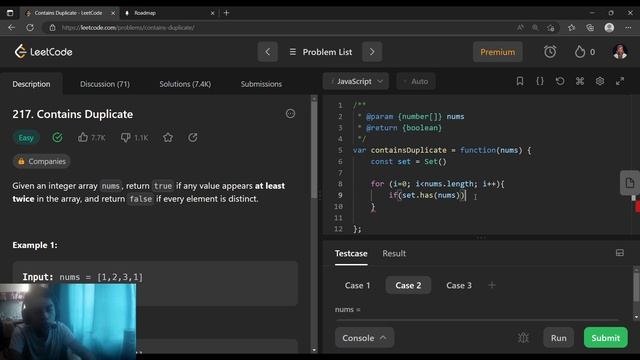Click the address bar URL
The image size is (640, 360).
(x=128, y=27)
